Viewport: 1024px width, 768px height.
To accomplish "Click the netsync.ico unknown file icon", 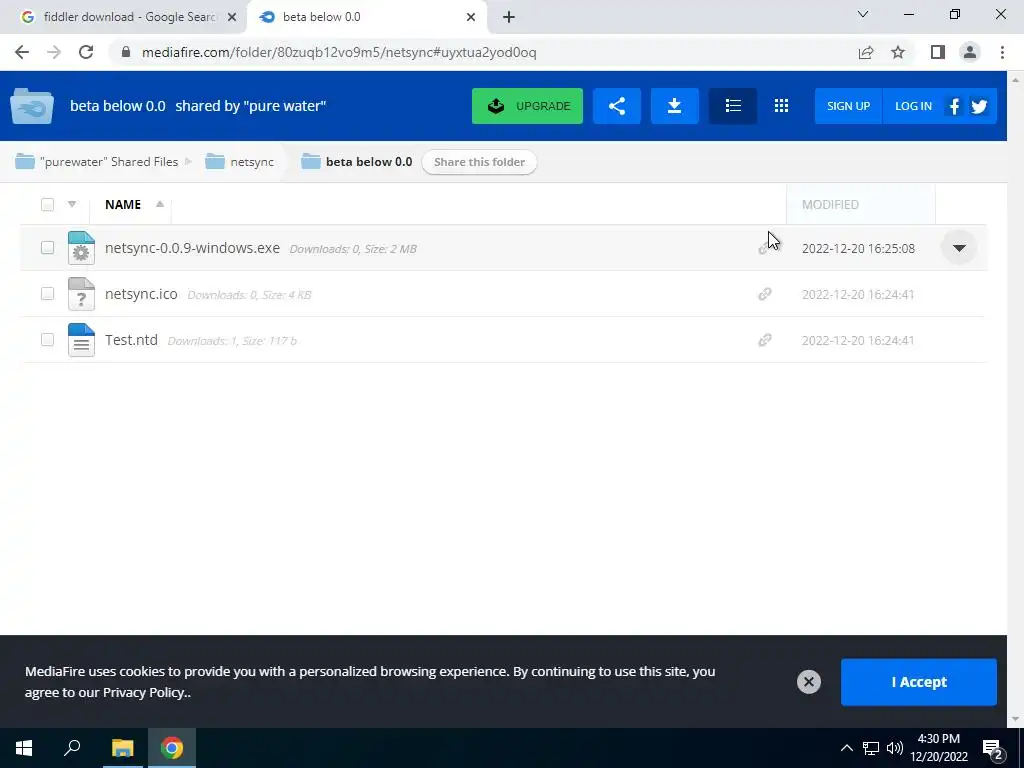I will (x=81, y=294).
